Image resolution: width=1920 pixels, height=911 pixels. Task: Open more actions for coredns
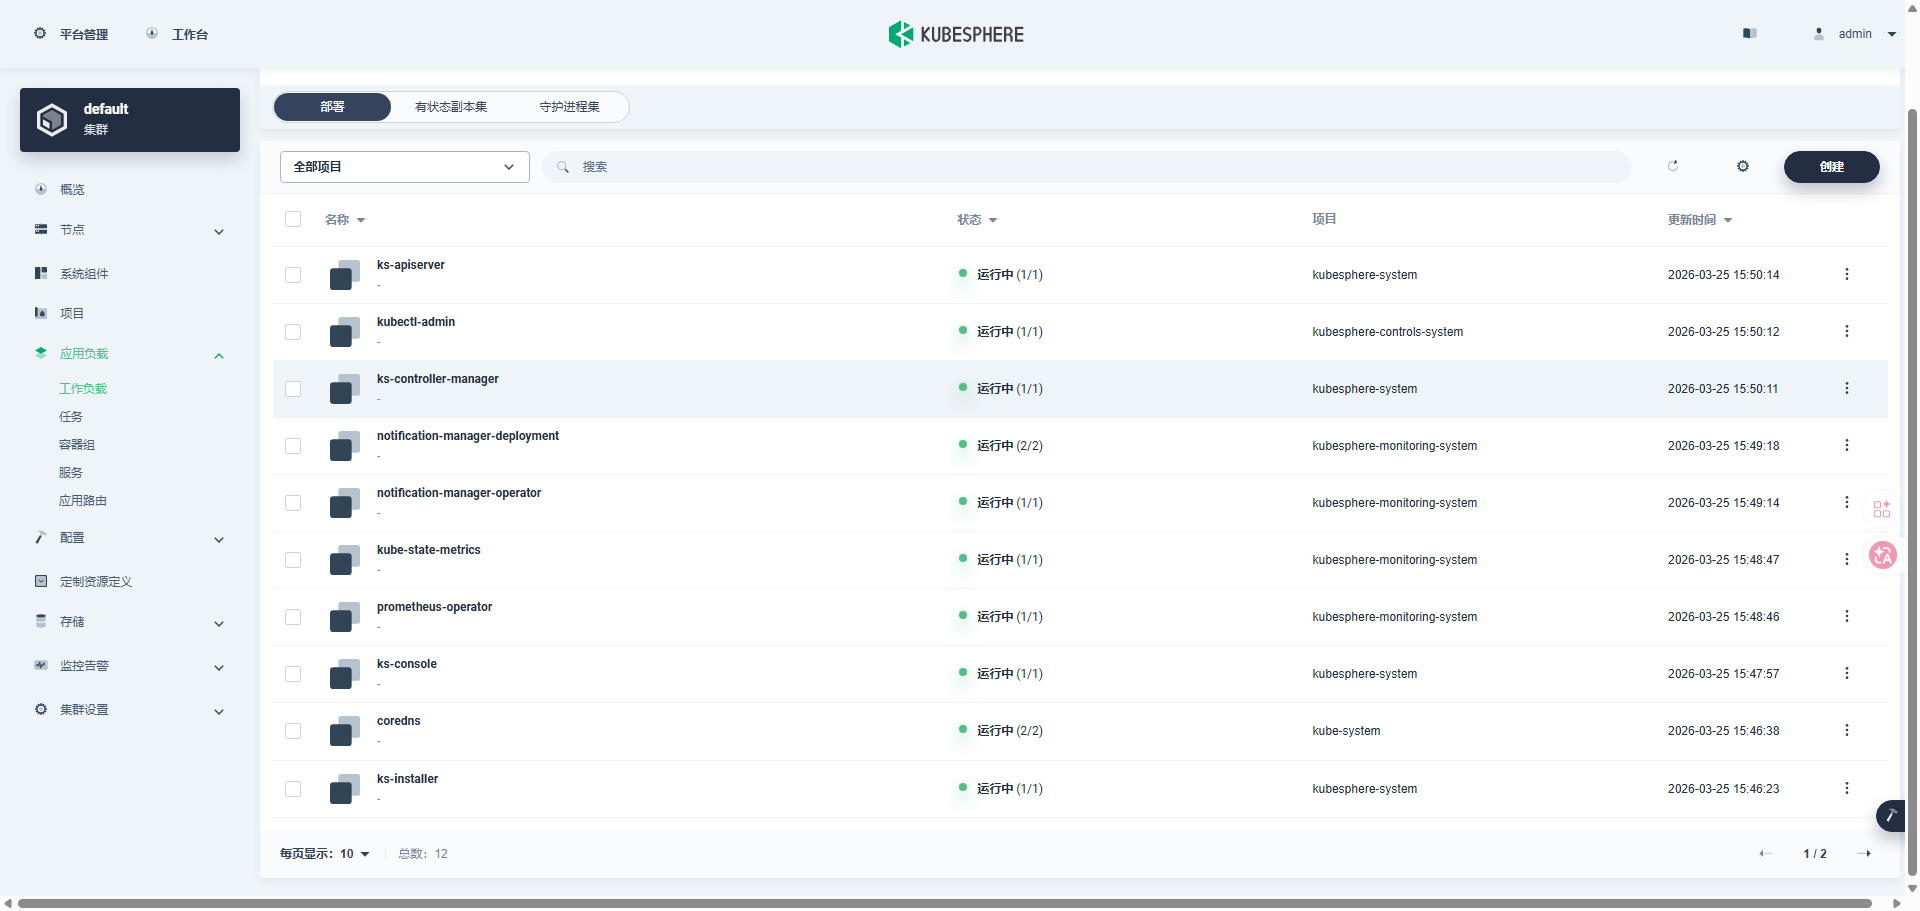pyautogui.click(x=1847, y=730)
